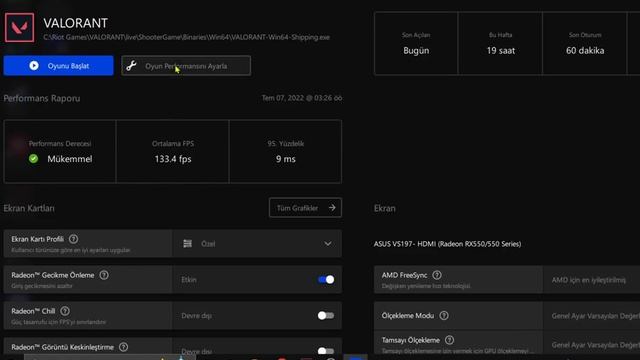
Task: Click the green Mükemmel checkmark icon
Action: tap(33, 159)
